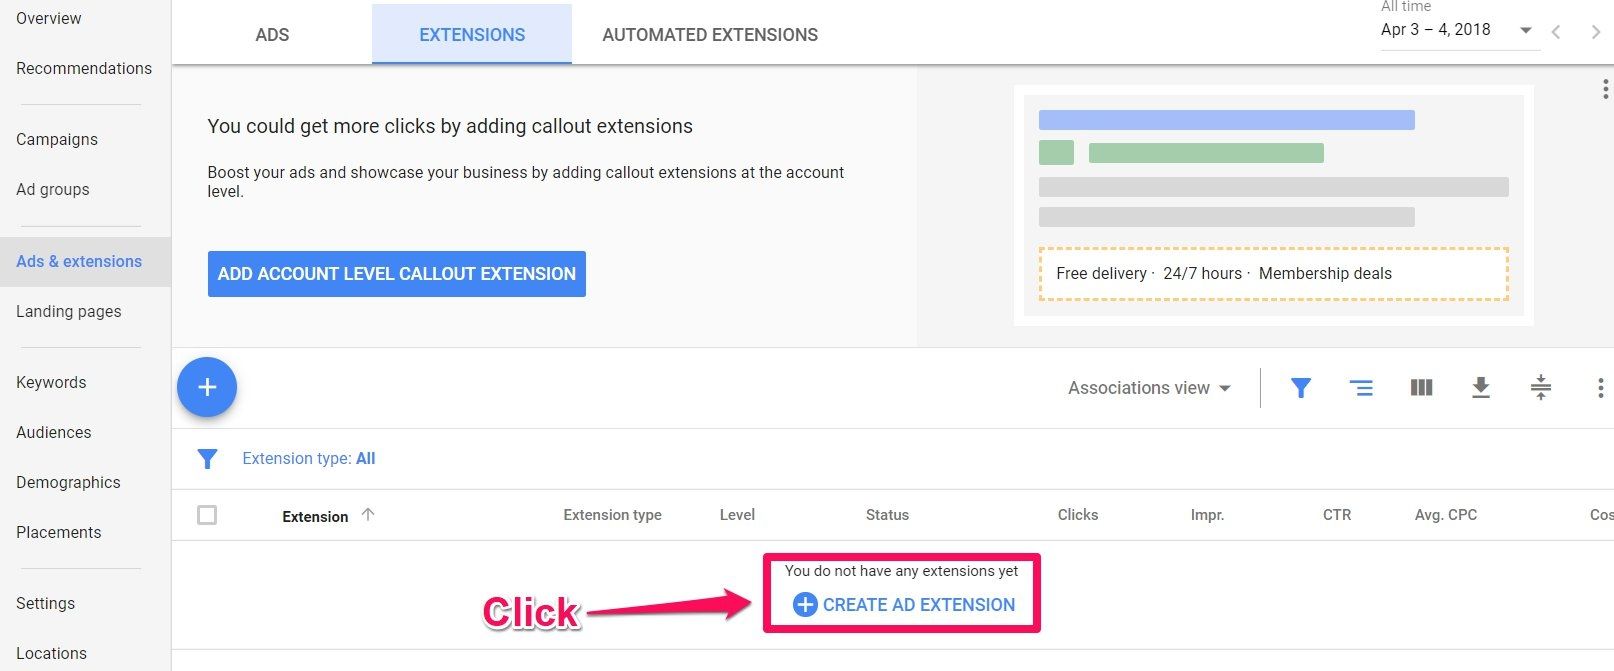Click 'You do not have any extensions yet' text
Image resolution: width=1614 pixels, height=671 pixels.
902,571
